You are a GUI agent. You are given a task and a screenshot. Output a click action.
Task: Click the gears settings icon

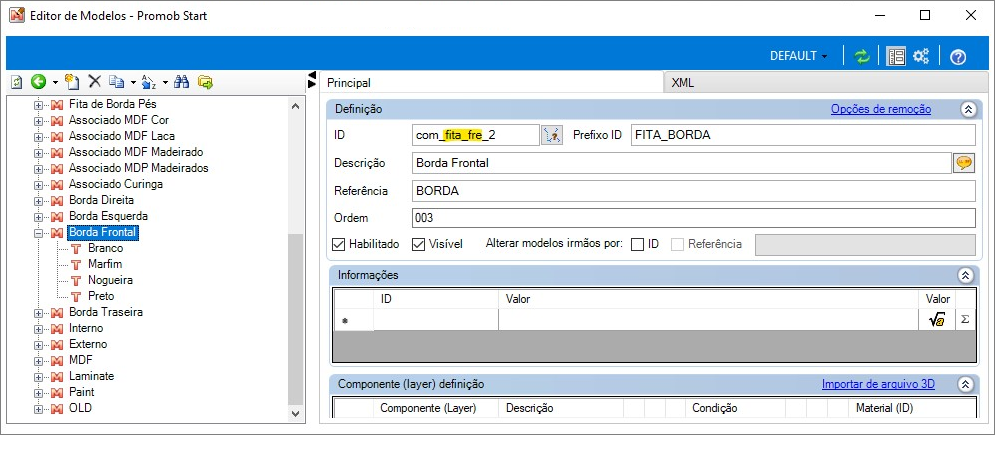(921, 56)
